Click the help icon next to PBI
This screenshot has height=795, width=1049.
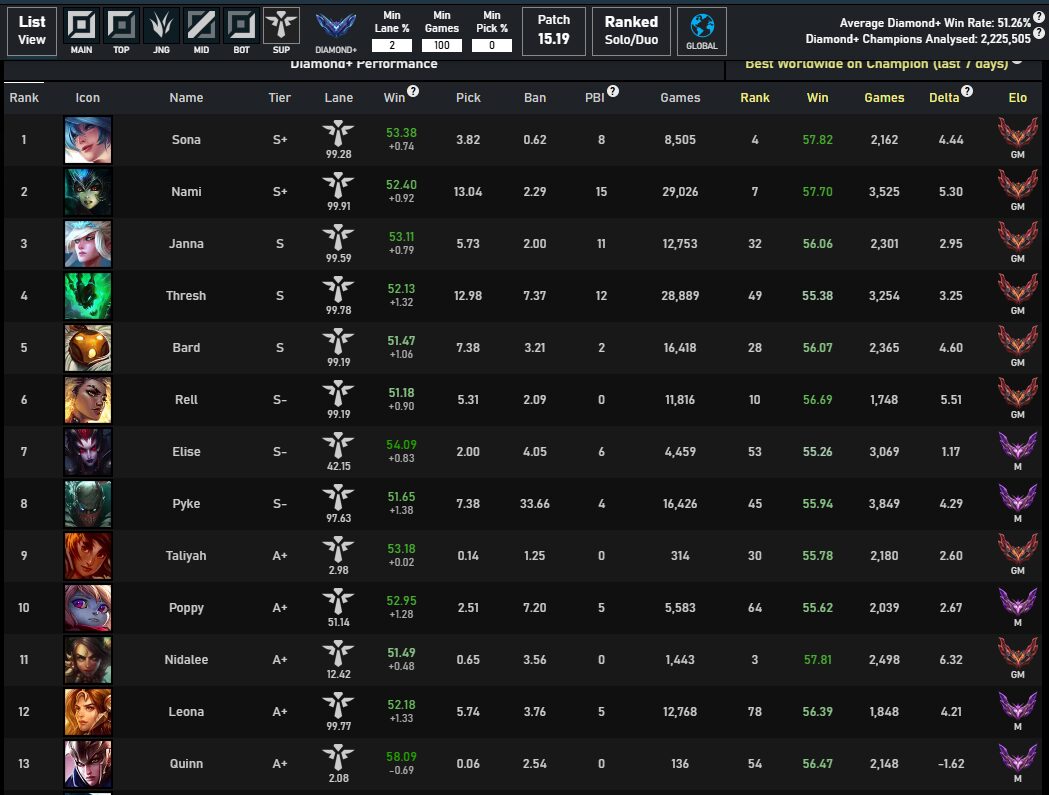613,91
